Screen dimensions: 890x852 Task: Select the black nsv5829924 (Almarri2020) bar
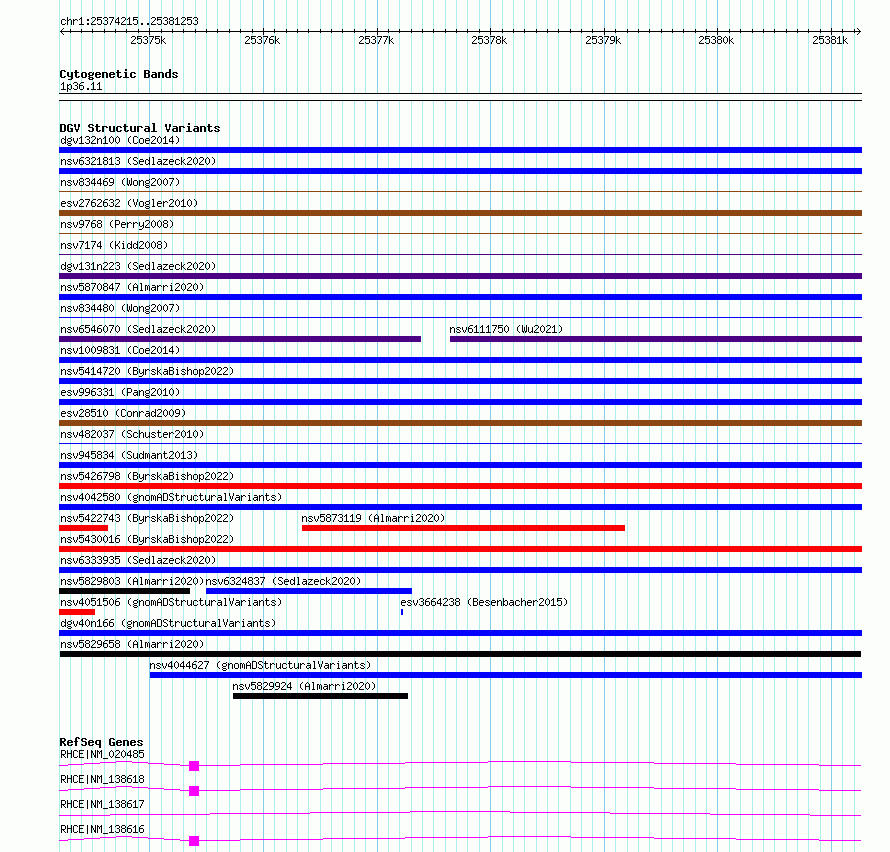pyautogui.click(x=320, y=696)
